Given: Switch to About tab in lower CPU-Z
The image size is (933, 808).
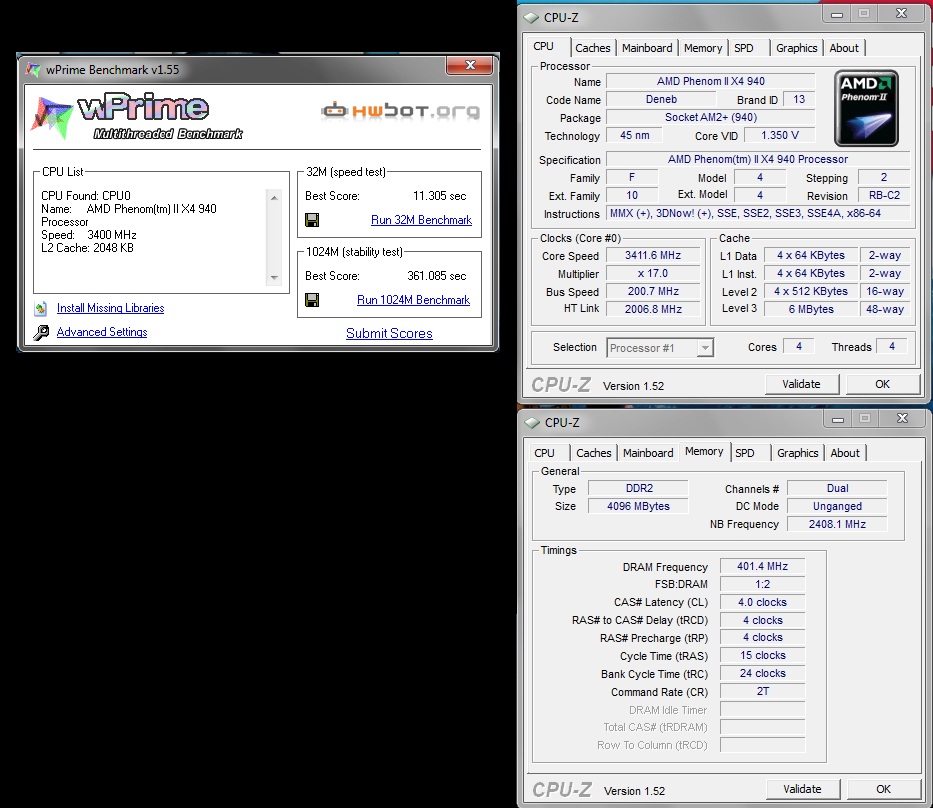Looking at the screenshot, I should pyautogui.click(x=845, y=453).
